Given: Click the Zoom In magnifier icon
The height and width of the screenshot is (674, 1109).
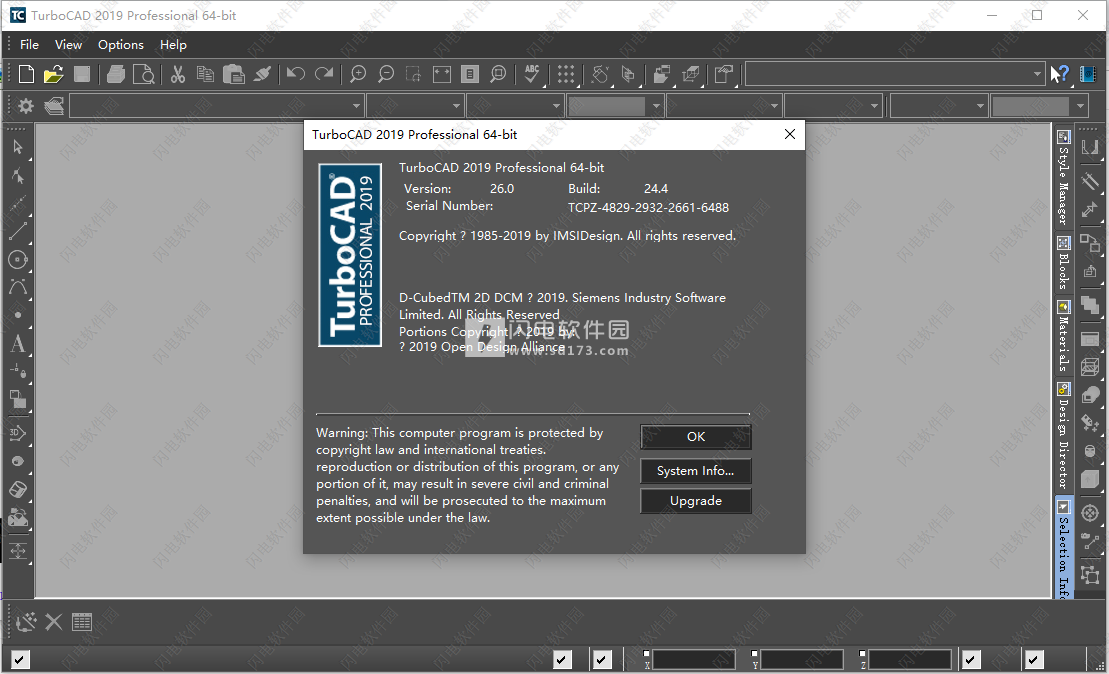Looking at the screenshot, I should point(358,74).
